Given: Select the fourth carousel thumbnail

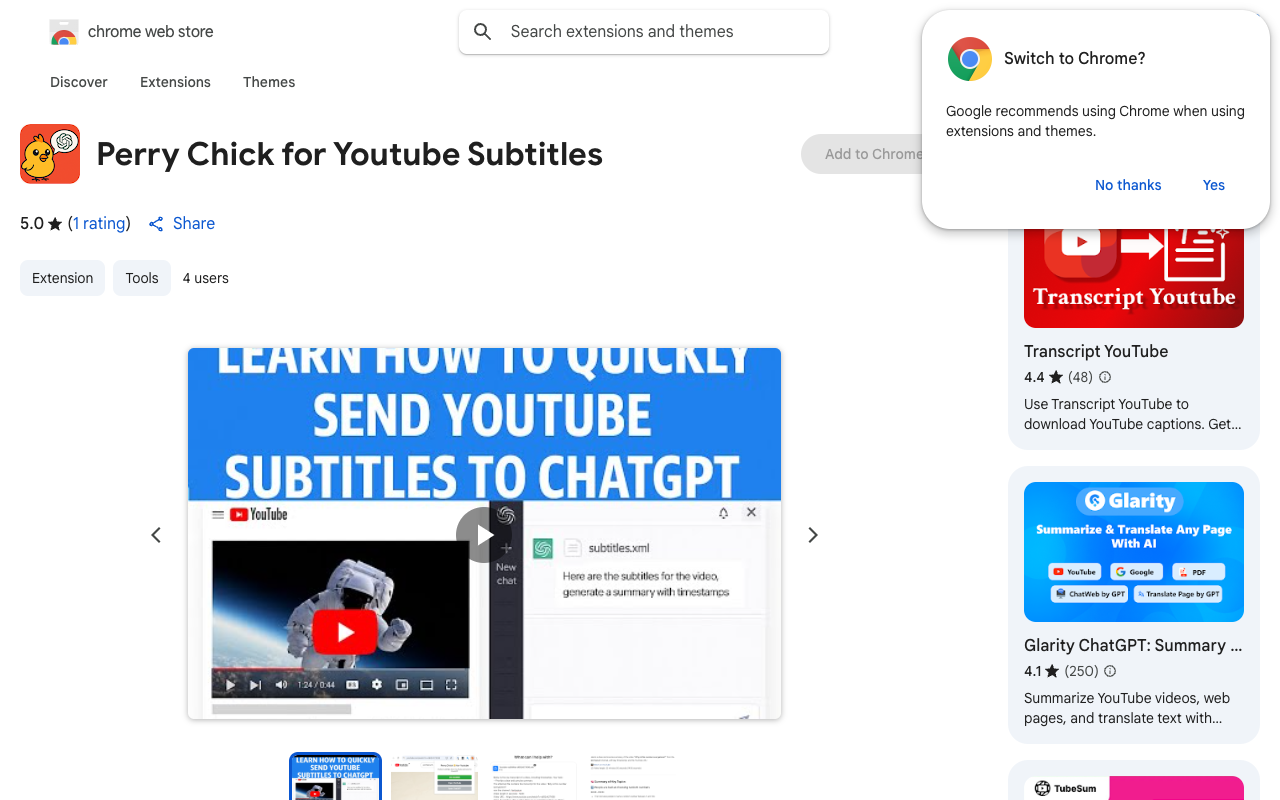Looking at the screenshot, I should coord(632,777).
